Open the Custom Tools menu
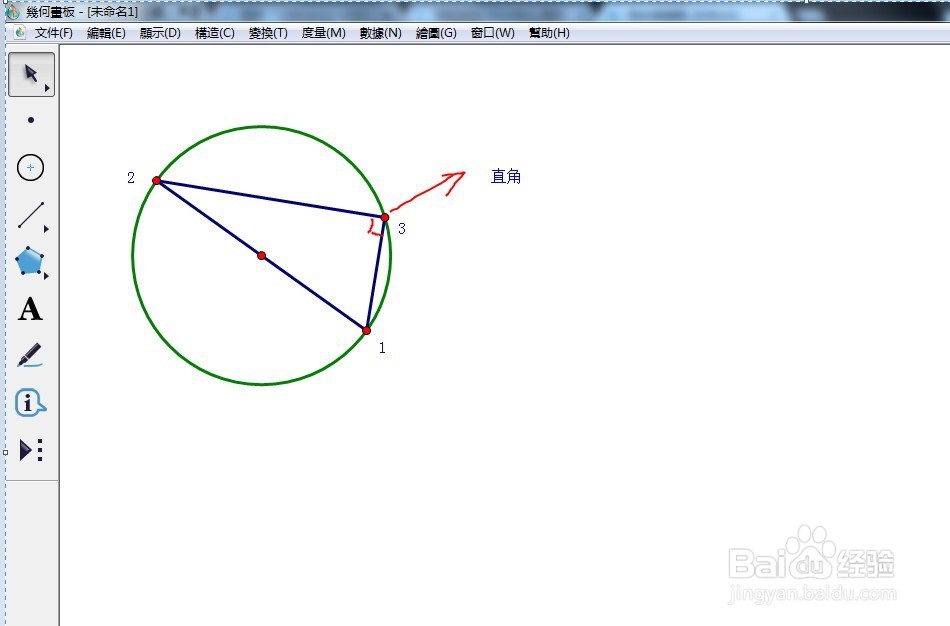The width and height of the screenshot is (950, 626). click(x=31, y=450)
